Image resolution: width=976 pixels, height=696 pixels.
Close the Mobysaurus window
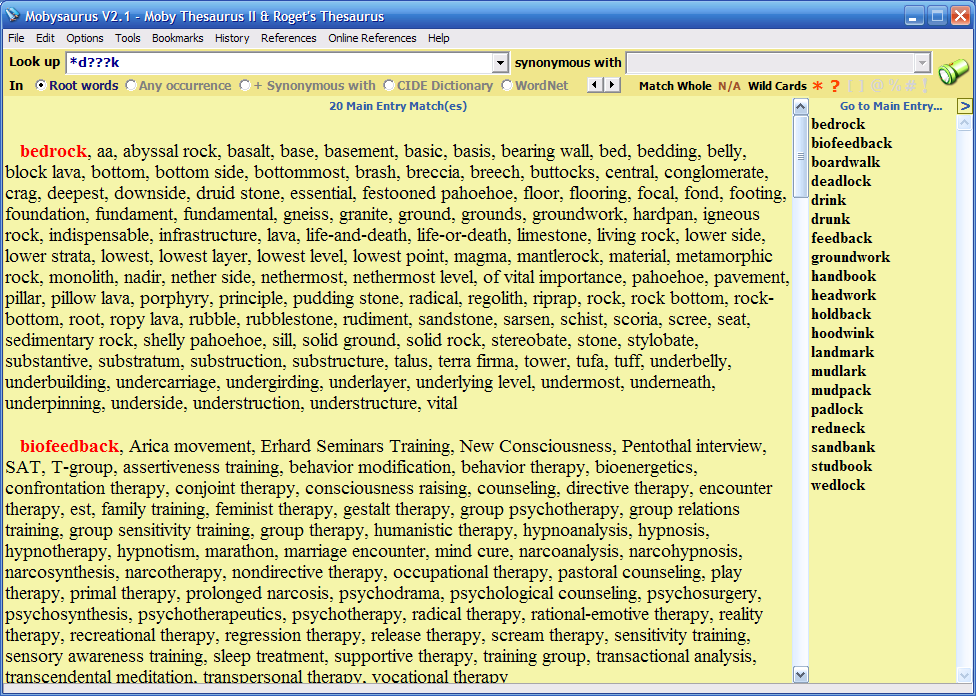tap(960, 16)
